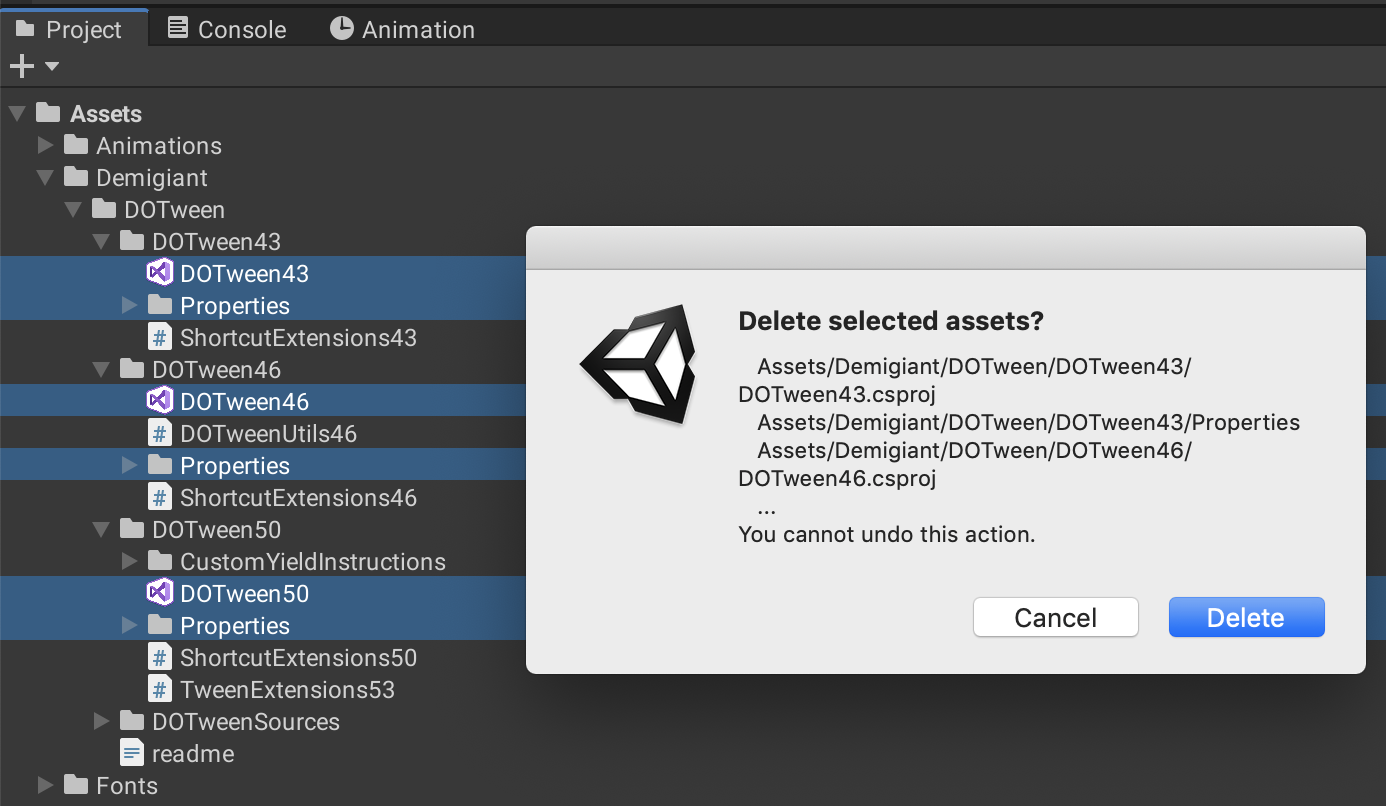The image size is (1386, 806).
Task: Select the ShortcutExtensions43 C# script icon
Action: point(159,337)
